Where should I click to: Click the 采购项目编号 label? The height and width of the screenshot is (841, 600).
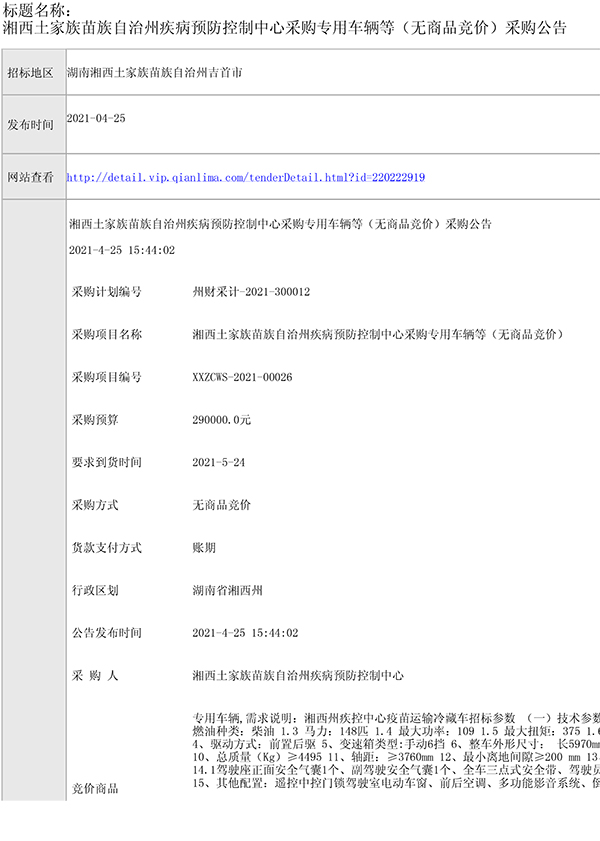107,377
